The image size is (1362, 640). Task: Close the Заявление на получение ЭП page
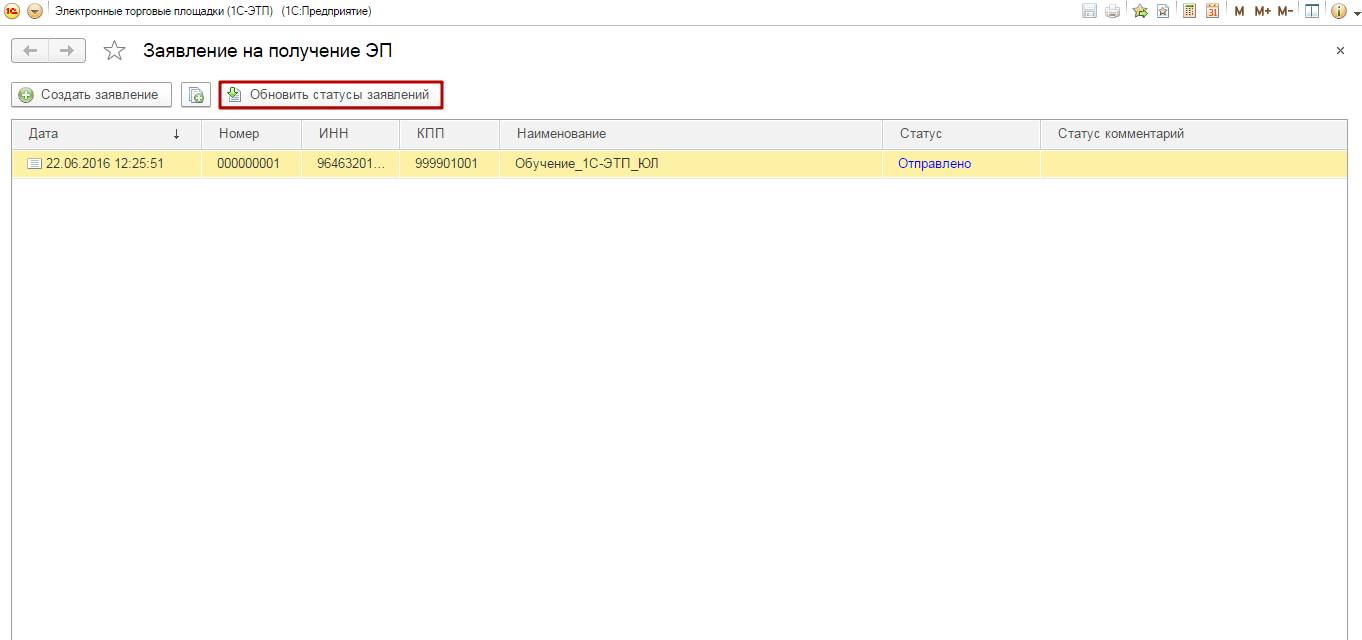(1340, 50)
